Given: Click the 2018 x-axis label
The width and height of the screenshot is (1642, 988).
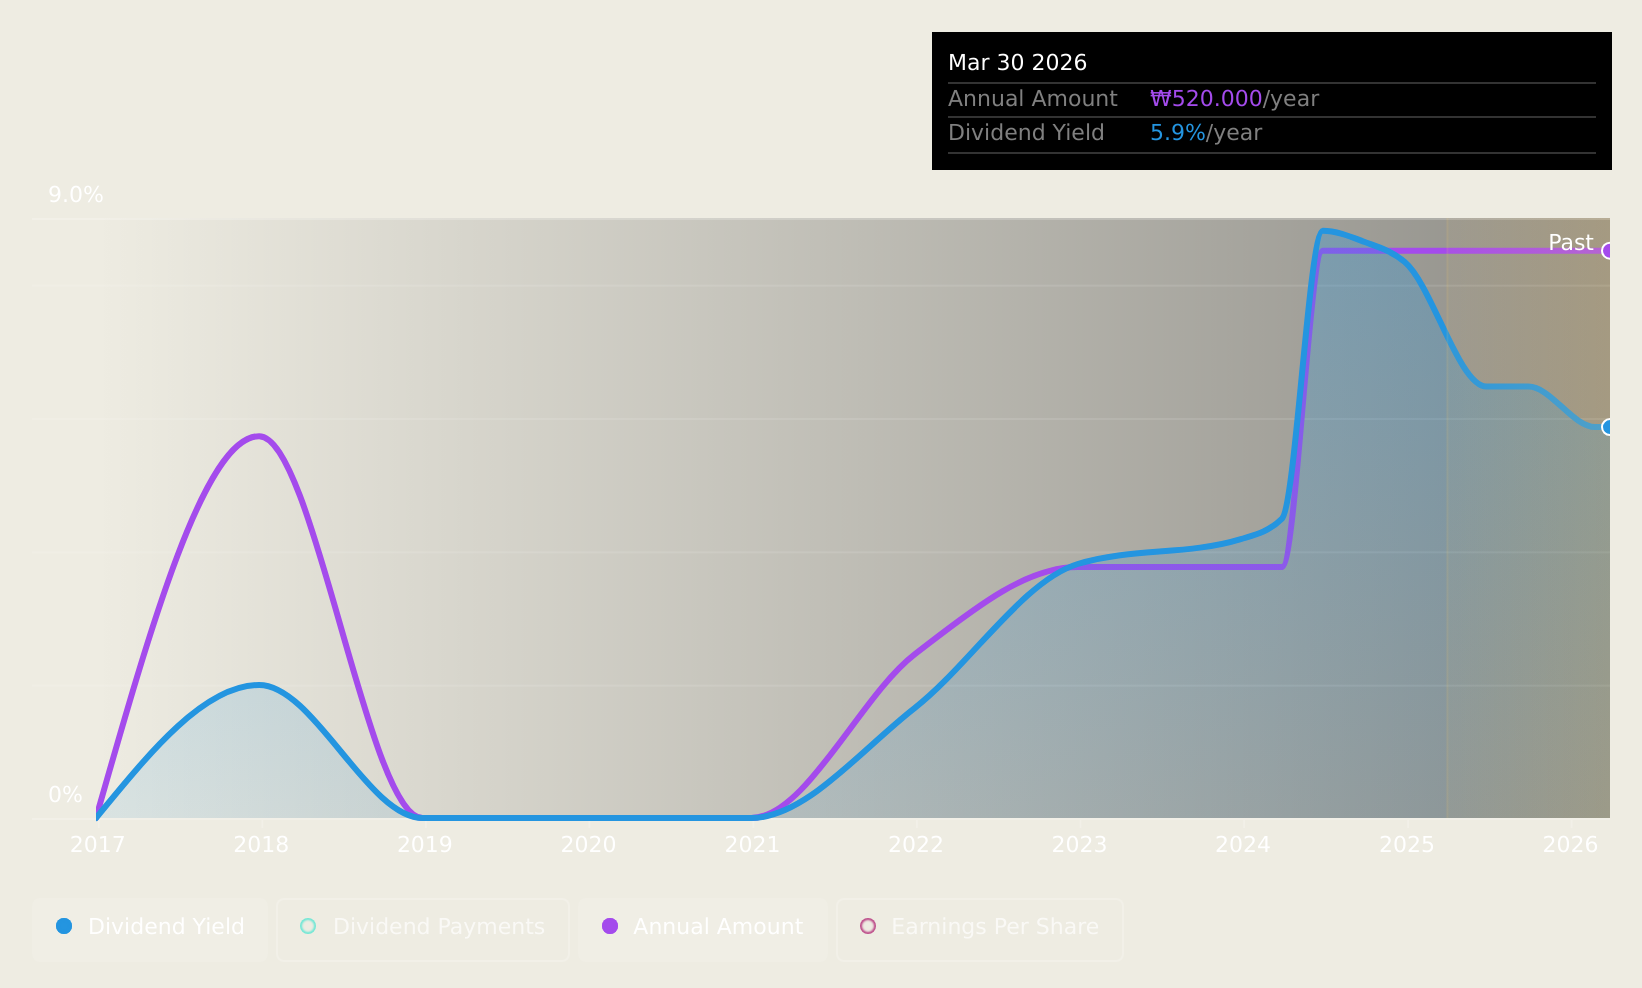Looking at the screenshot, I should click(x=261, y=845).
